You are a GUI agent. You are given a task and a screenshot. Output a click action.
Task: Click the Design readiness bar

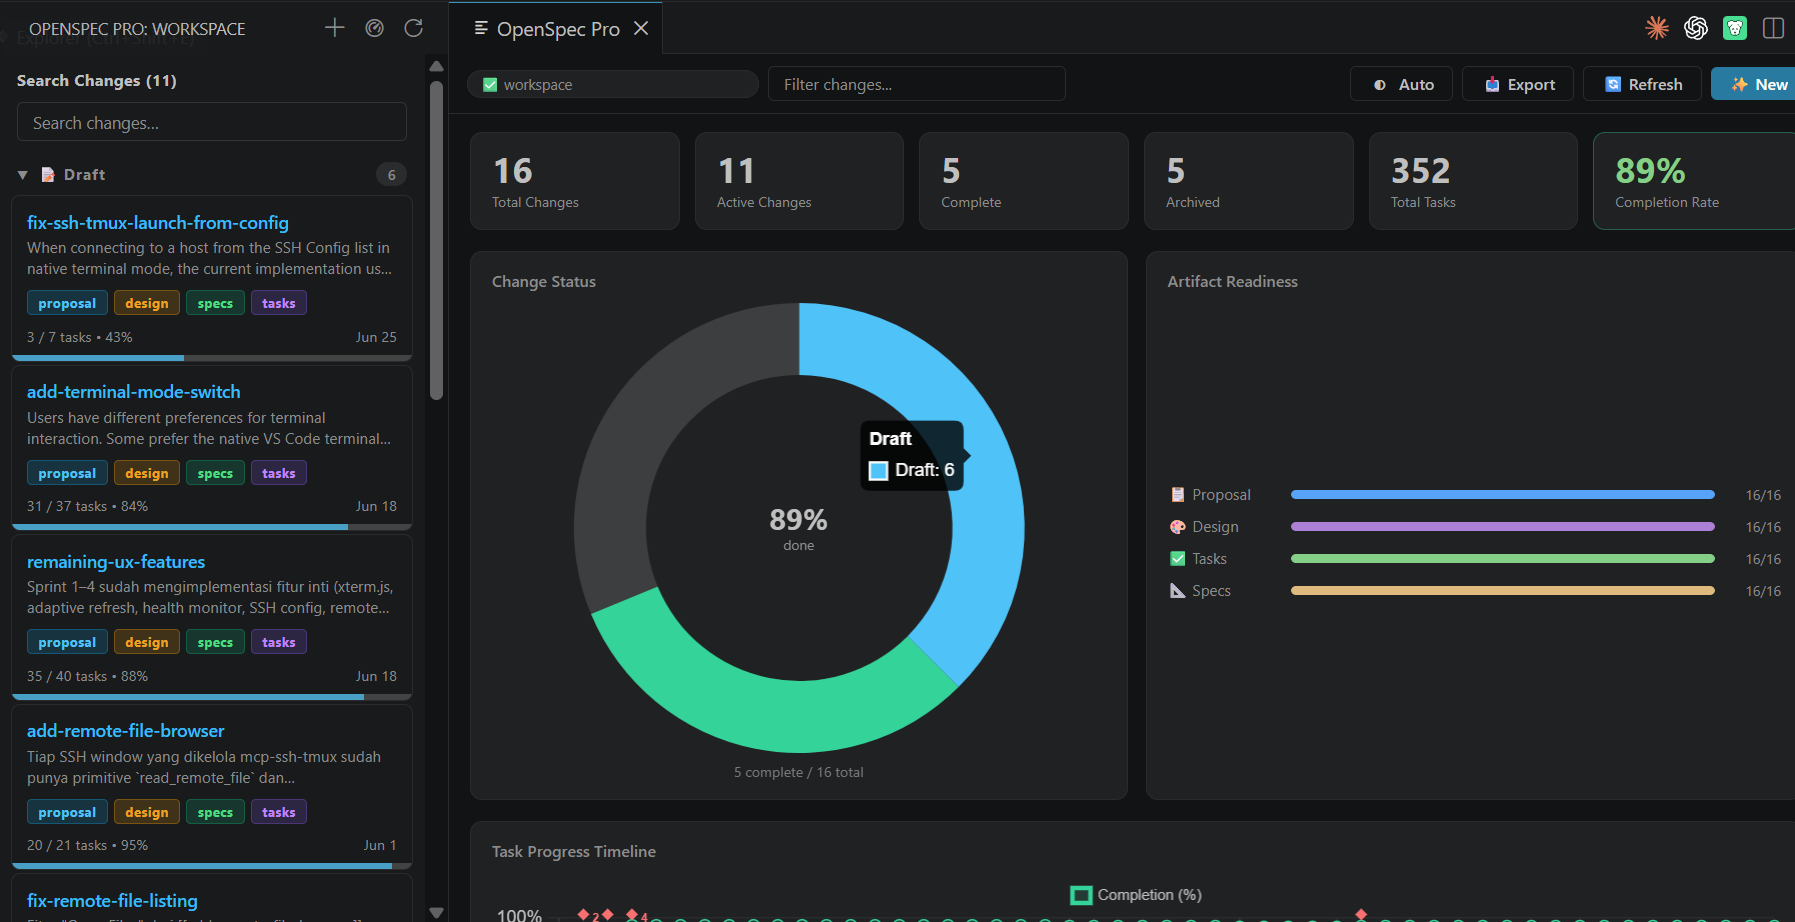click(1502, 527)
